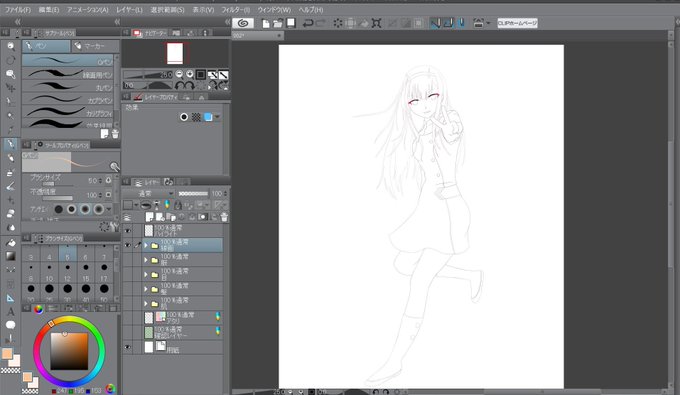The width and height of the screenshot is (680, 395).
Task: Toggle snap to grid toolbar button
Action: [461, 23]
